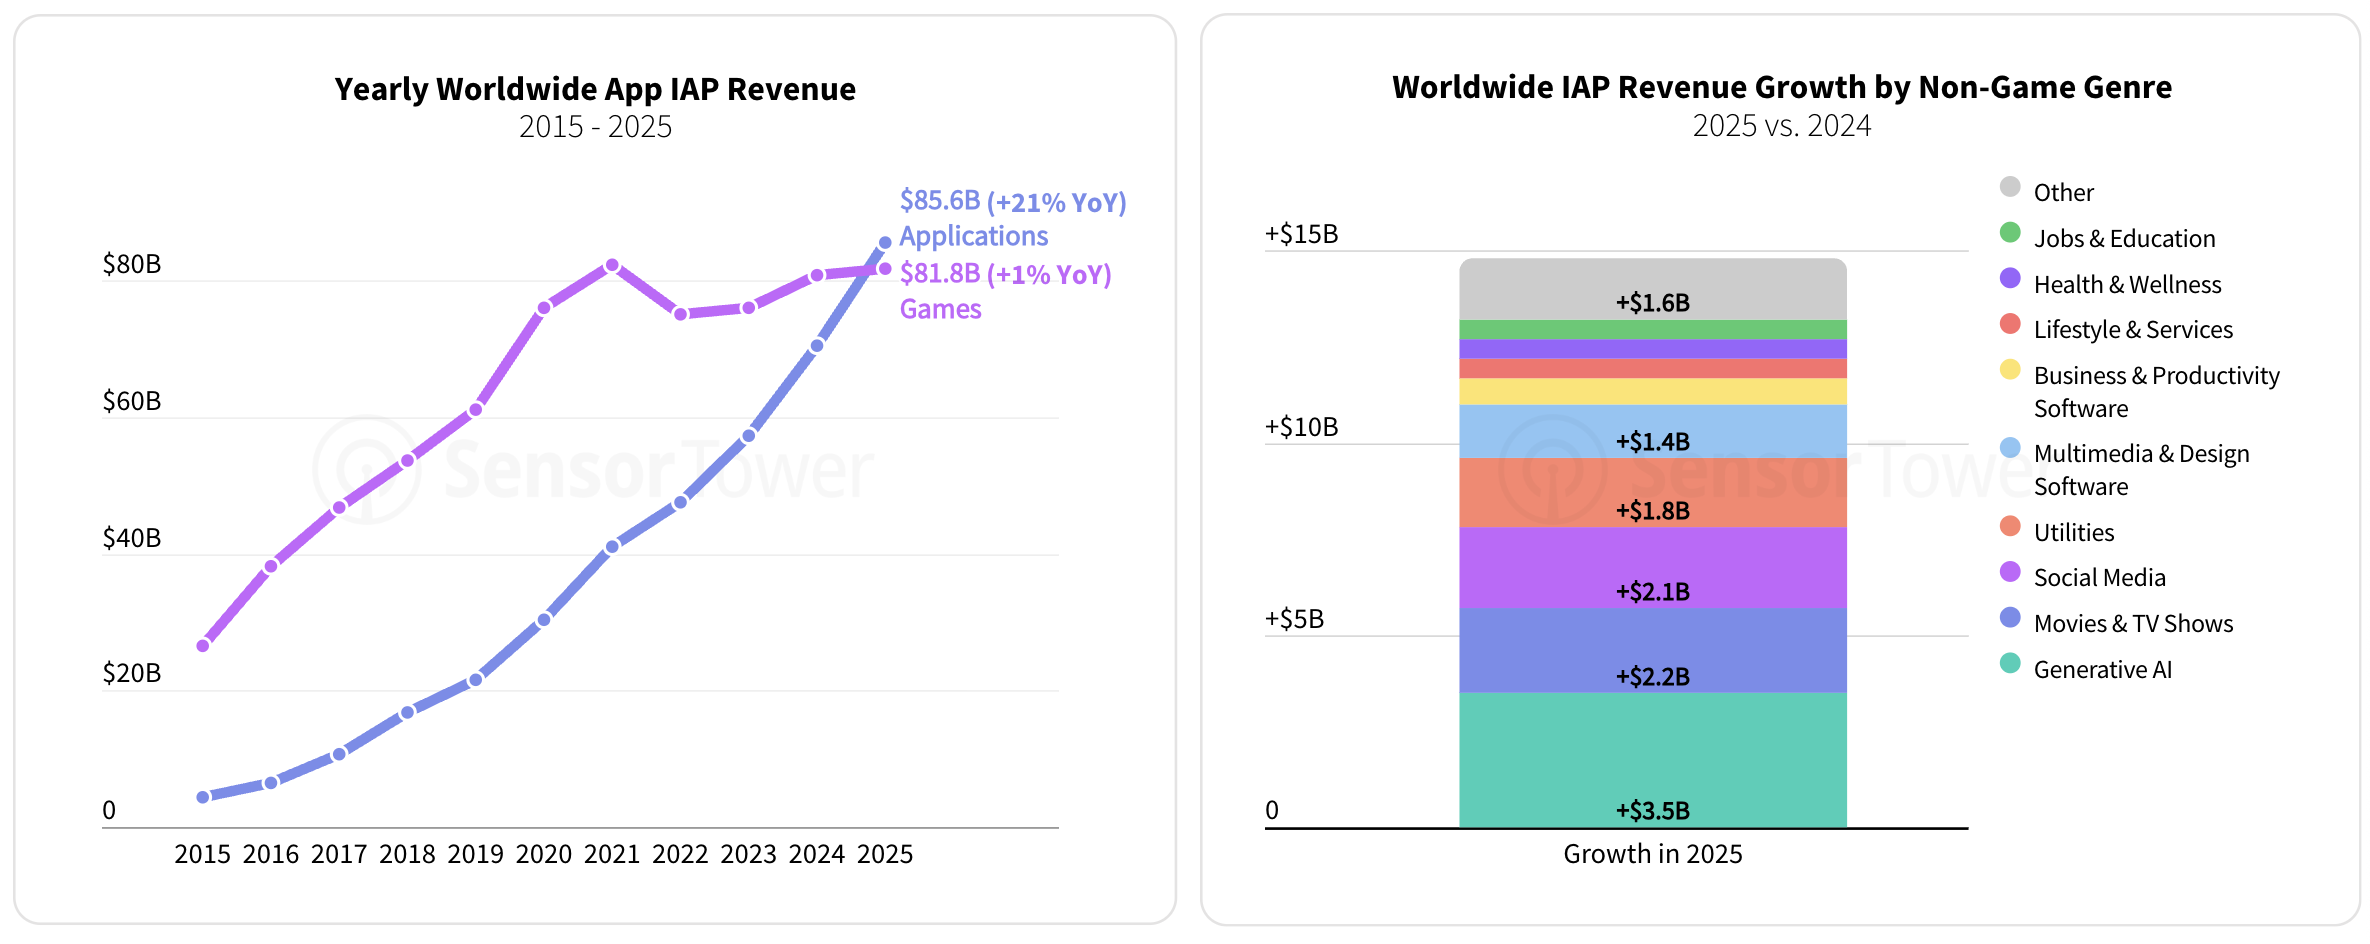Click the '$81.8B (+1% YoY)' label

point(1006,274)
